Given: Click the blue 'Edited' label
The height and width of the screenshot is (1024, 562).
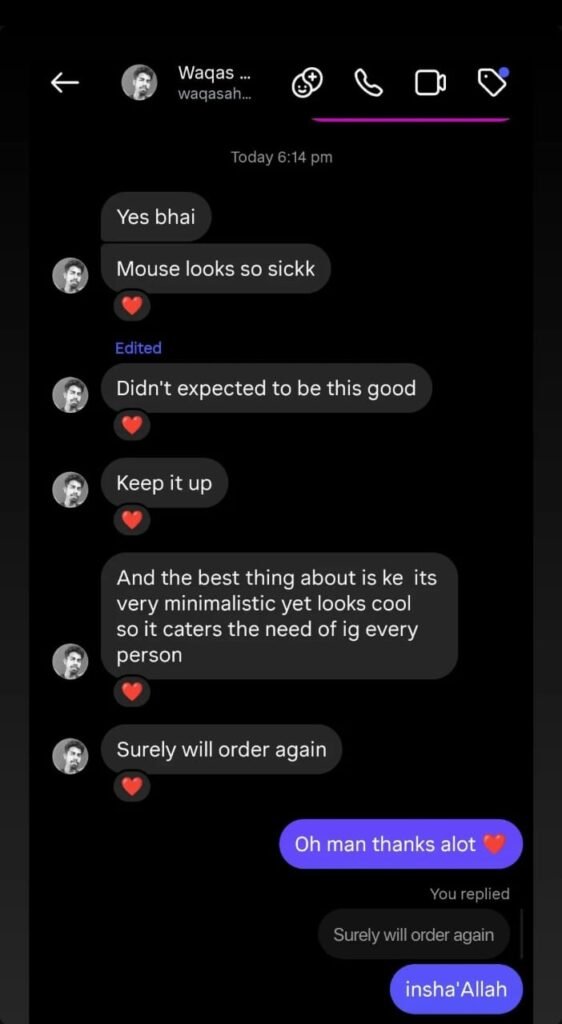Looking at the screenshot, I should point(138,348).
